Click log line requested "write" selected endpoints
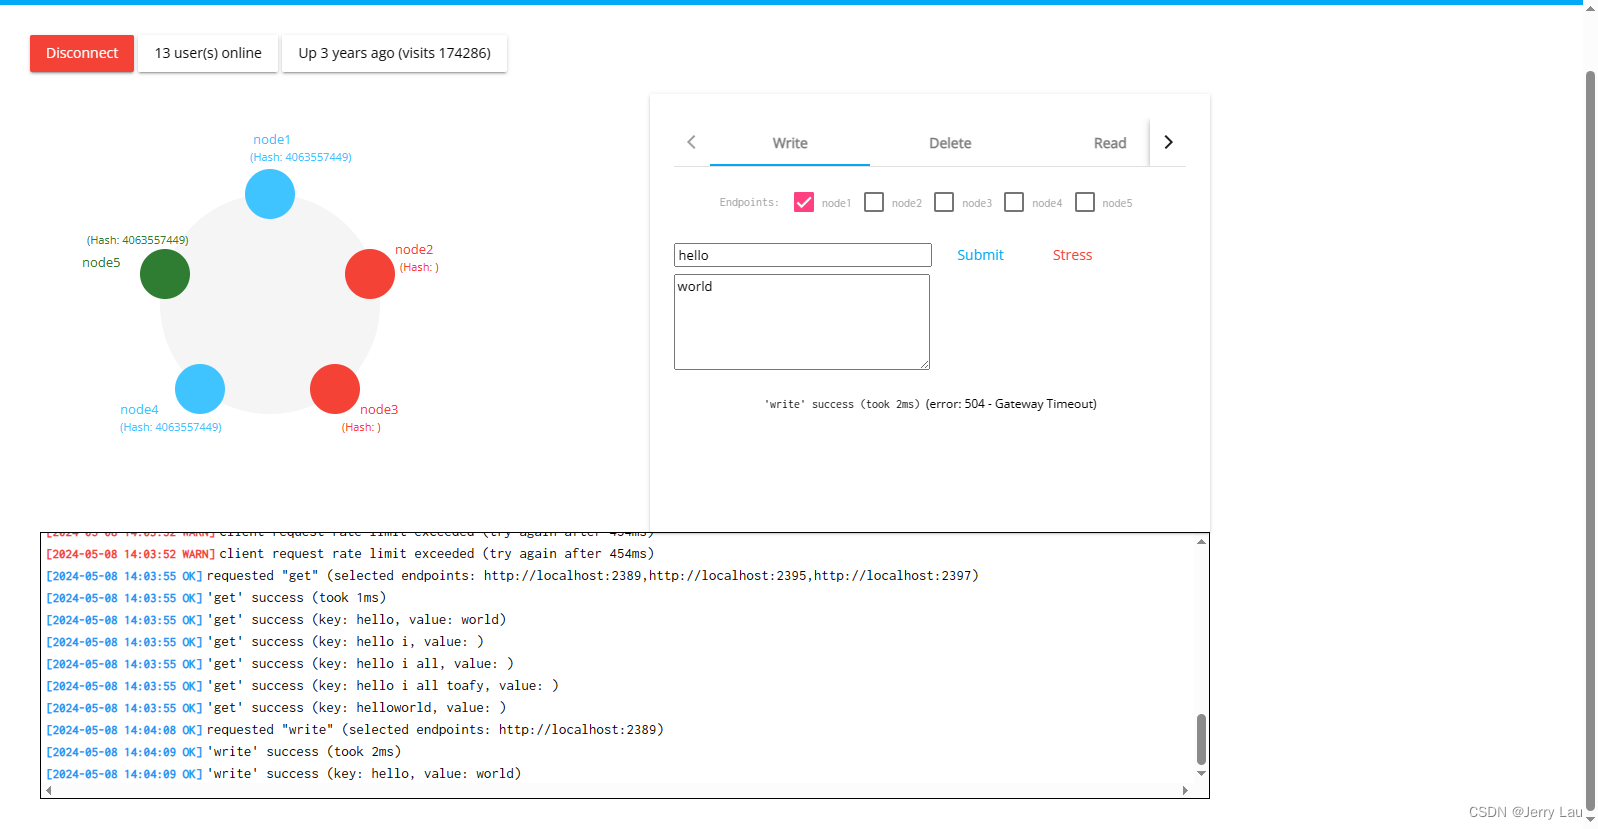1598x829 pixels. (x=355, y=730)
